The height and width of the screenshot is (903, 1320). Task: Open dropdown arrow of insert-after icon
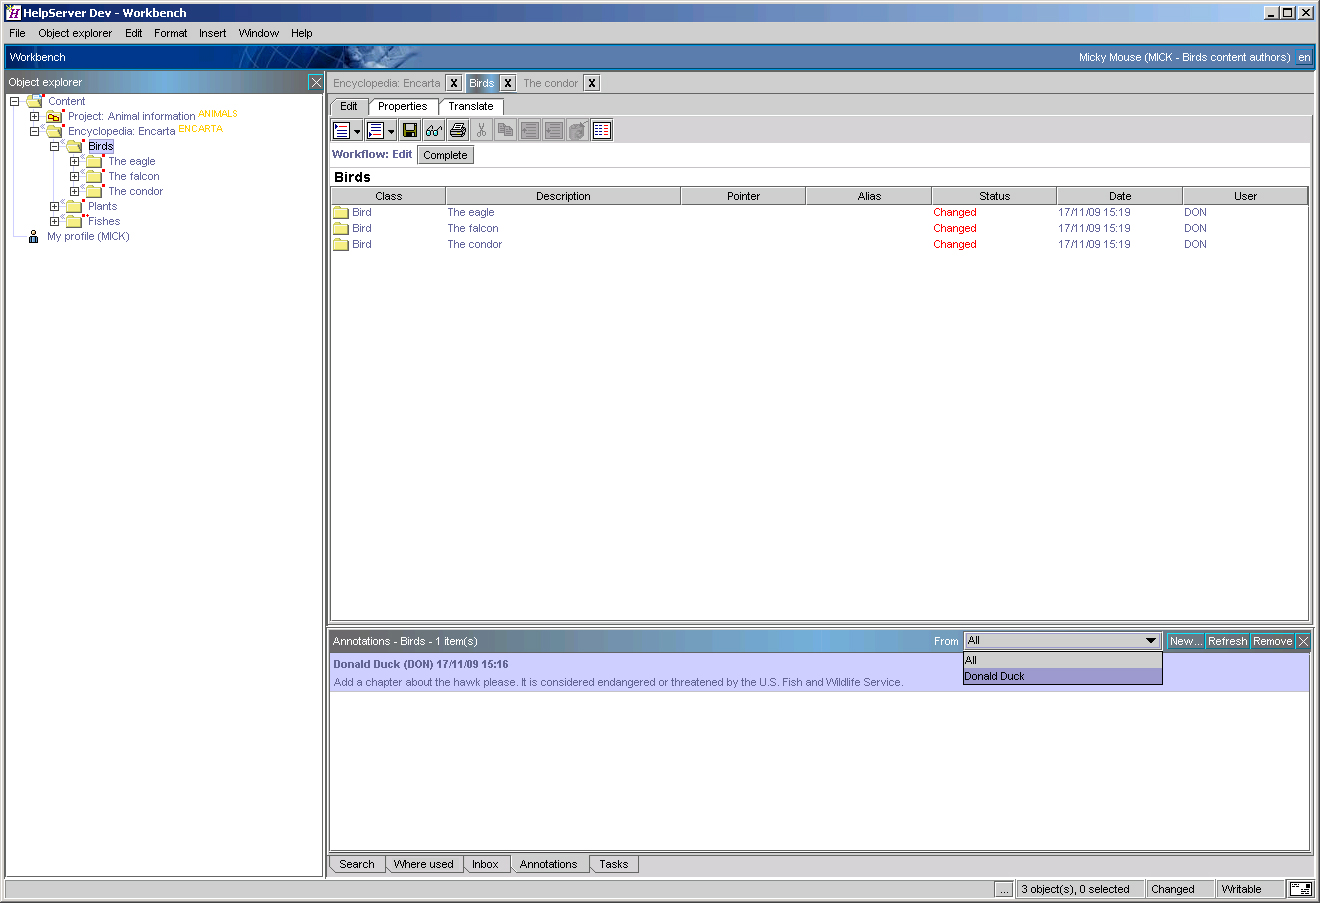[x=391, y=131]
